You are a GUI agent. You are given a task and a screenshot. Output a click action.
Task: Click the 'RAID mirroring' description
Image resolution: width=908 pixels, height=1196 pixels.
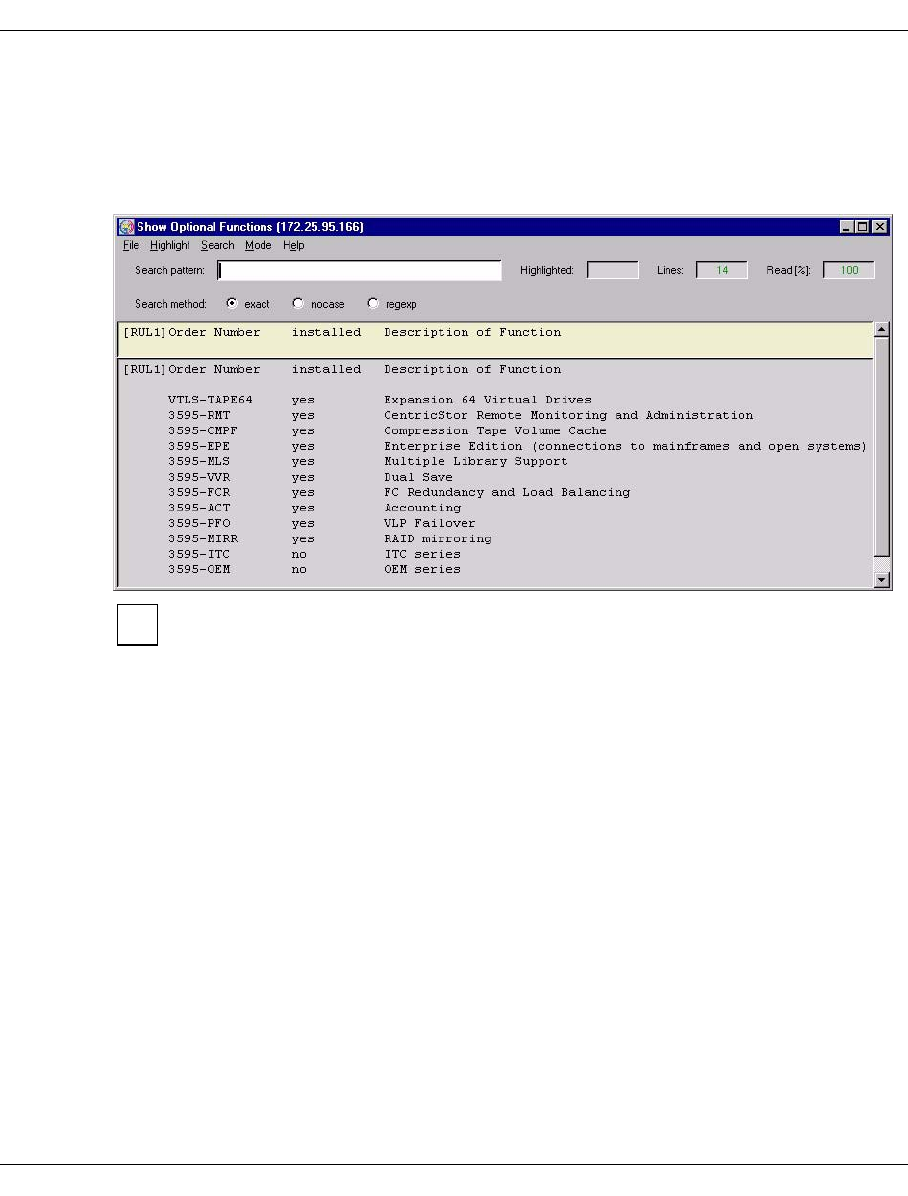[x=438, y=539]
